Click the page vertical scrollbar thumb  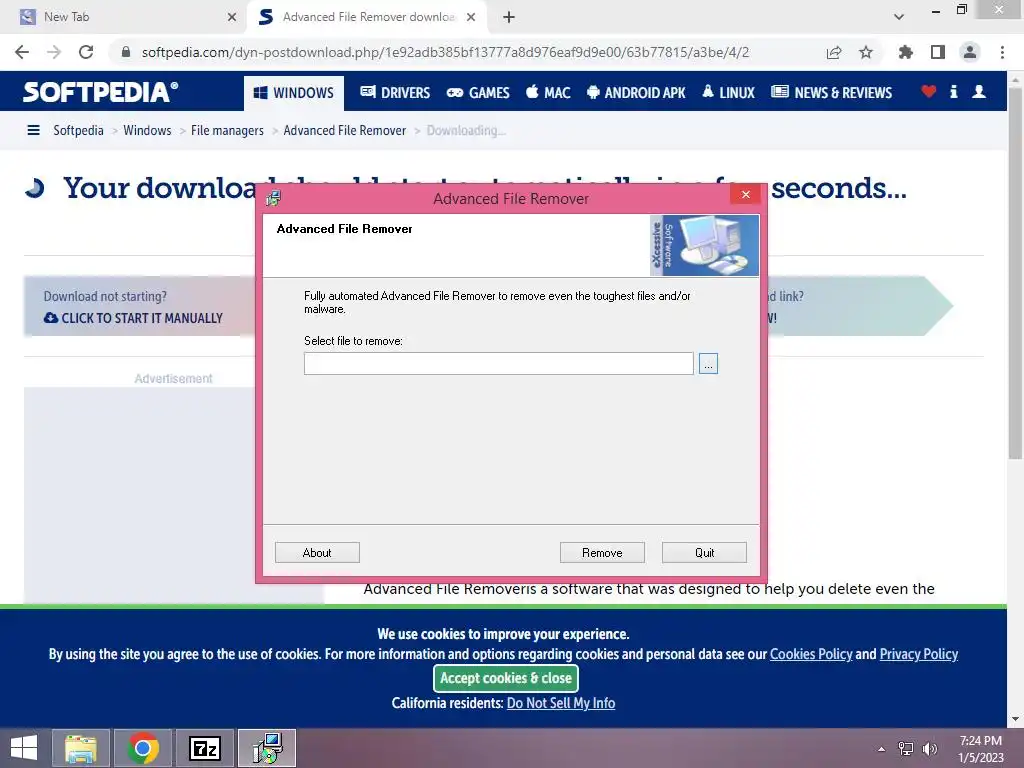tap(1015, 274)
